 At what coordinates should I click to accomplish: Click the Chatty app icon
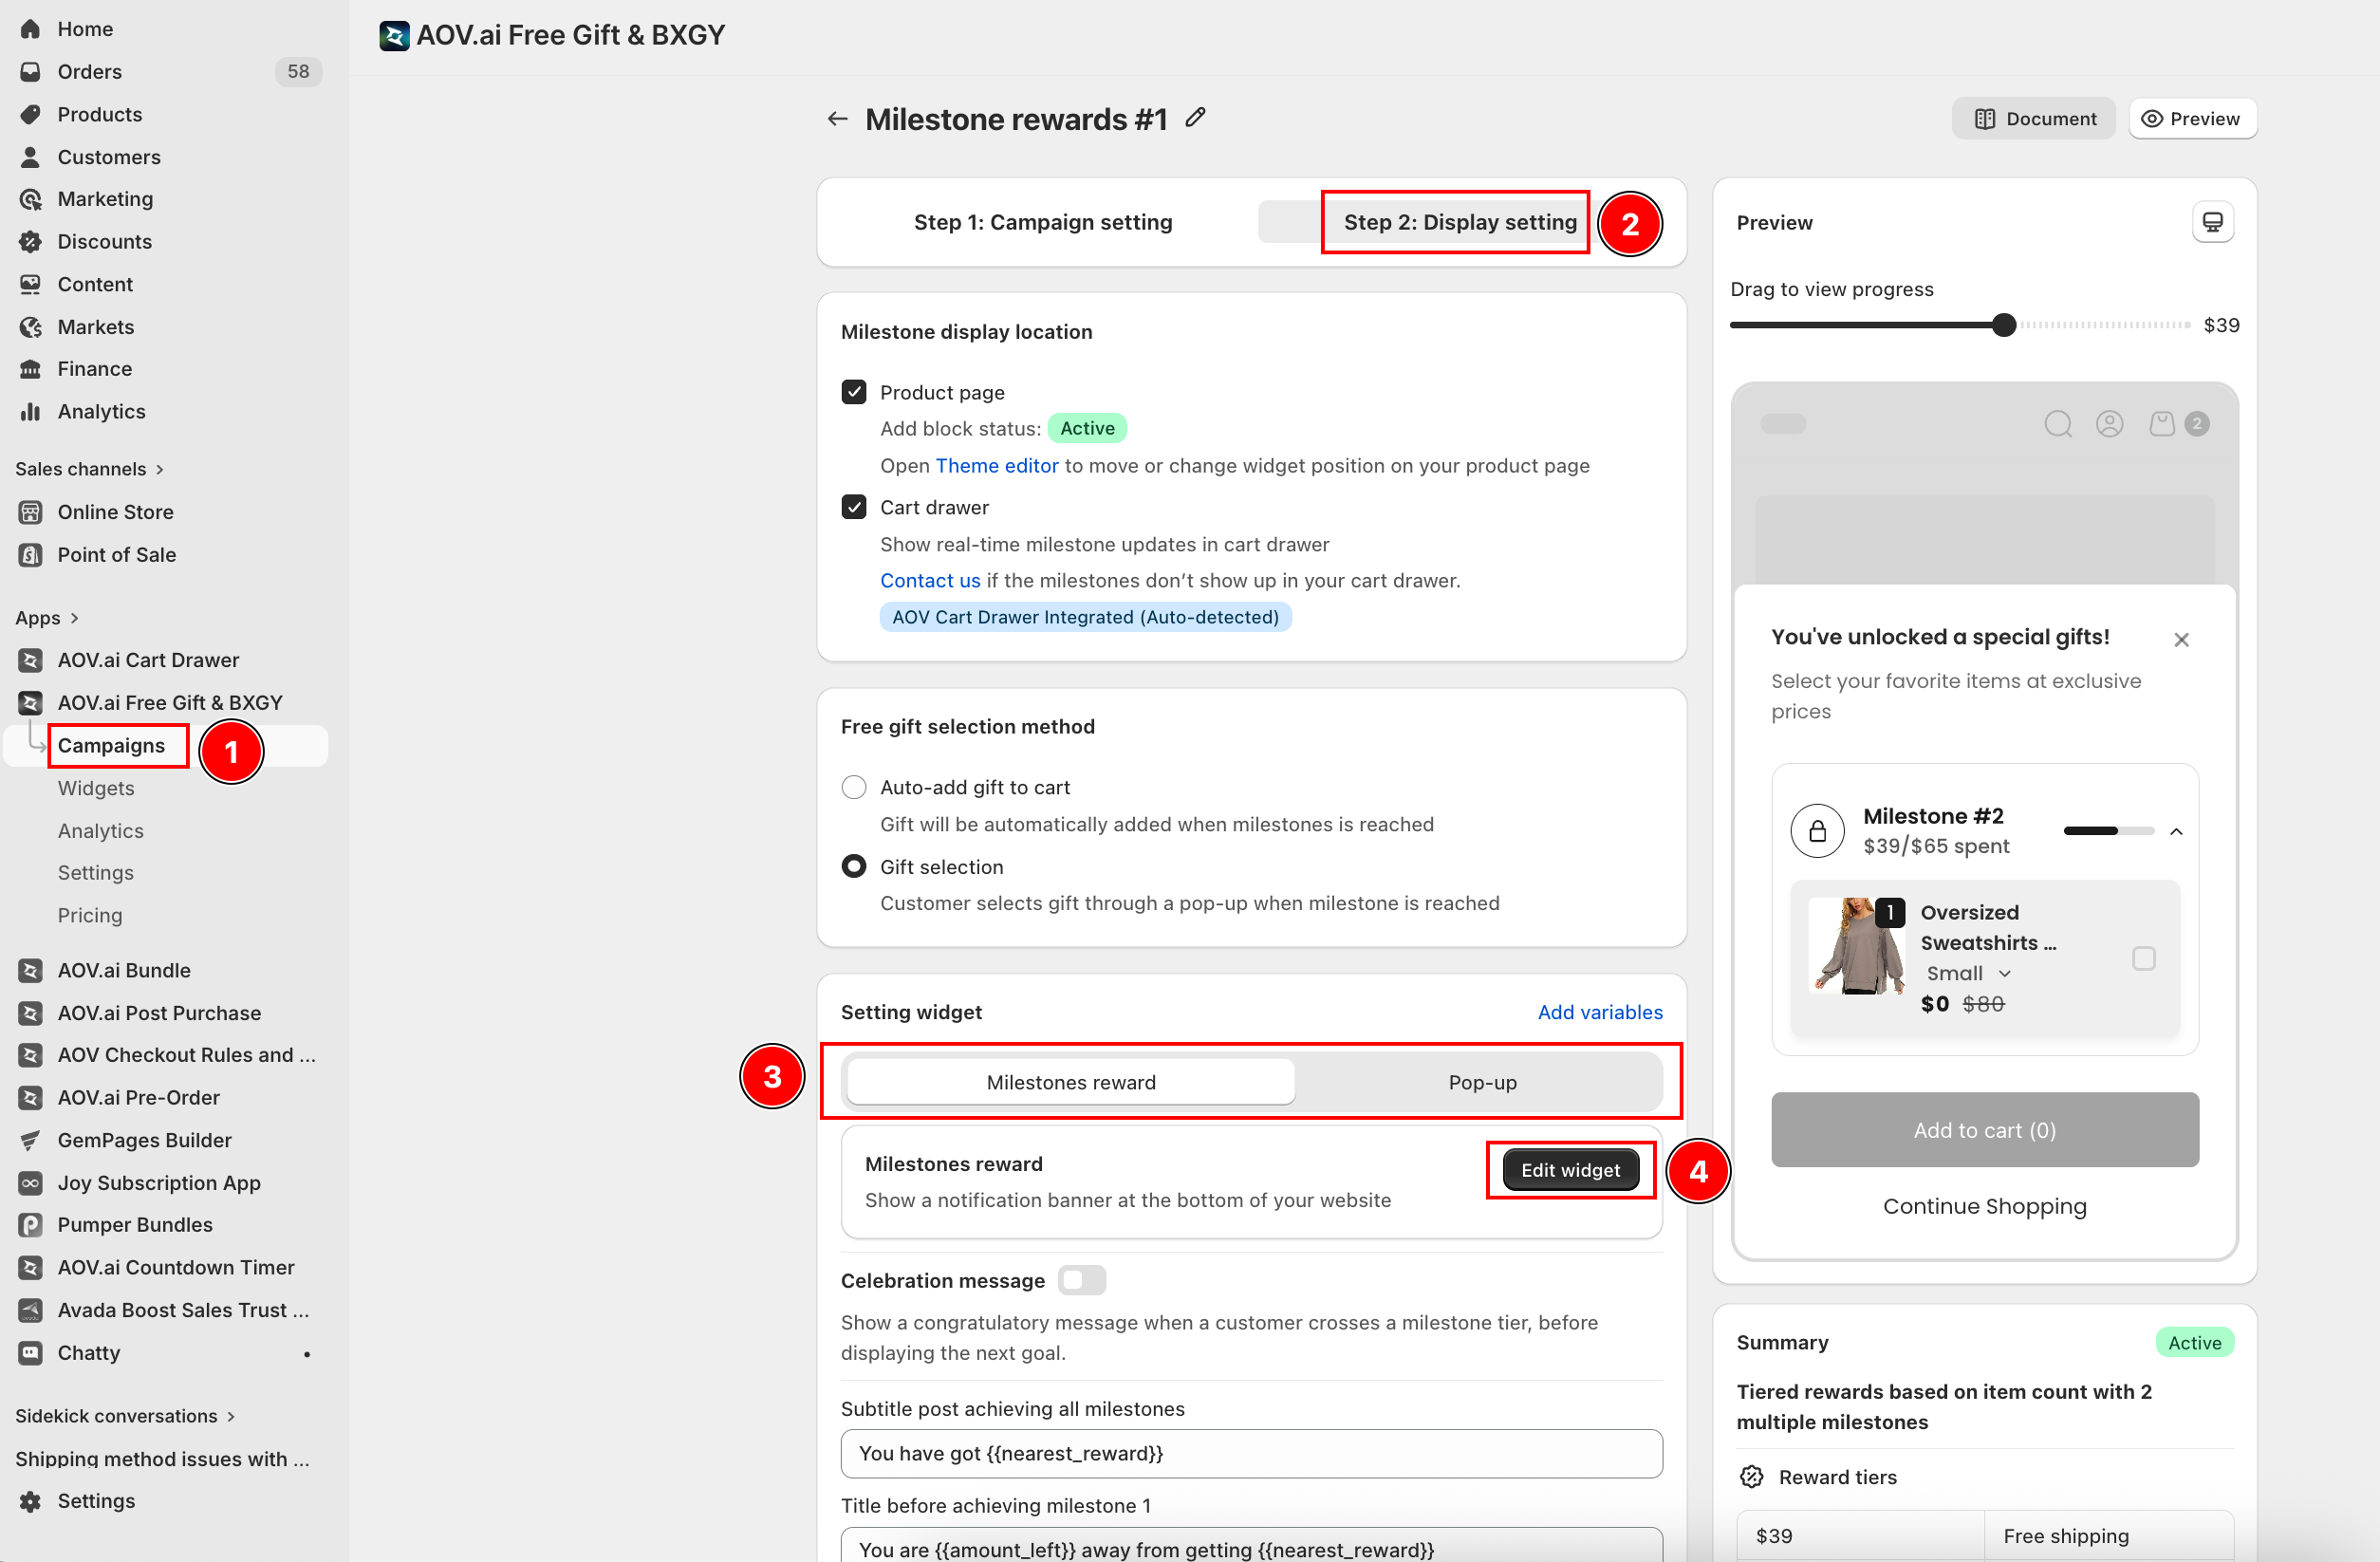tap(31, 1353)
